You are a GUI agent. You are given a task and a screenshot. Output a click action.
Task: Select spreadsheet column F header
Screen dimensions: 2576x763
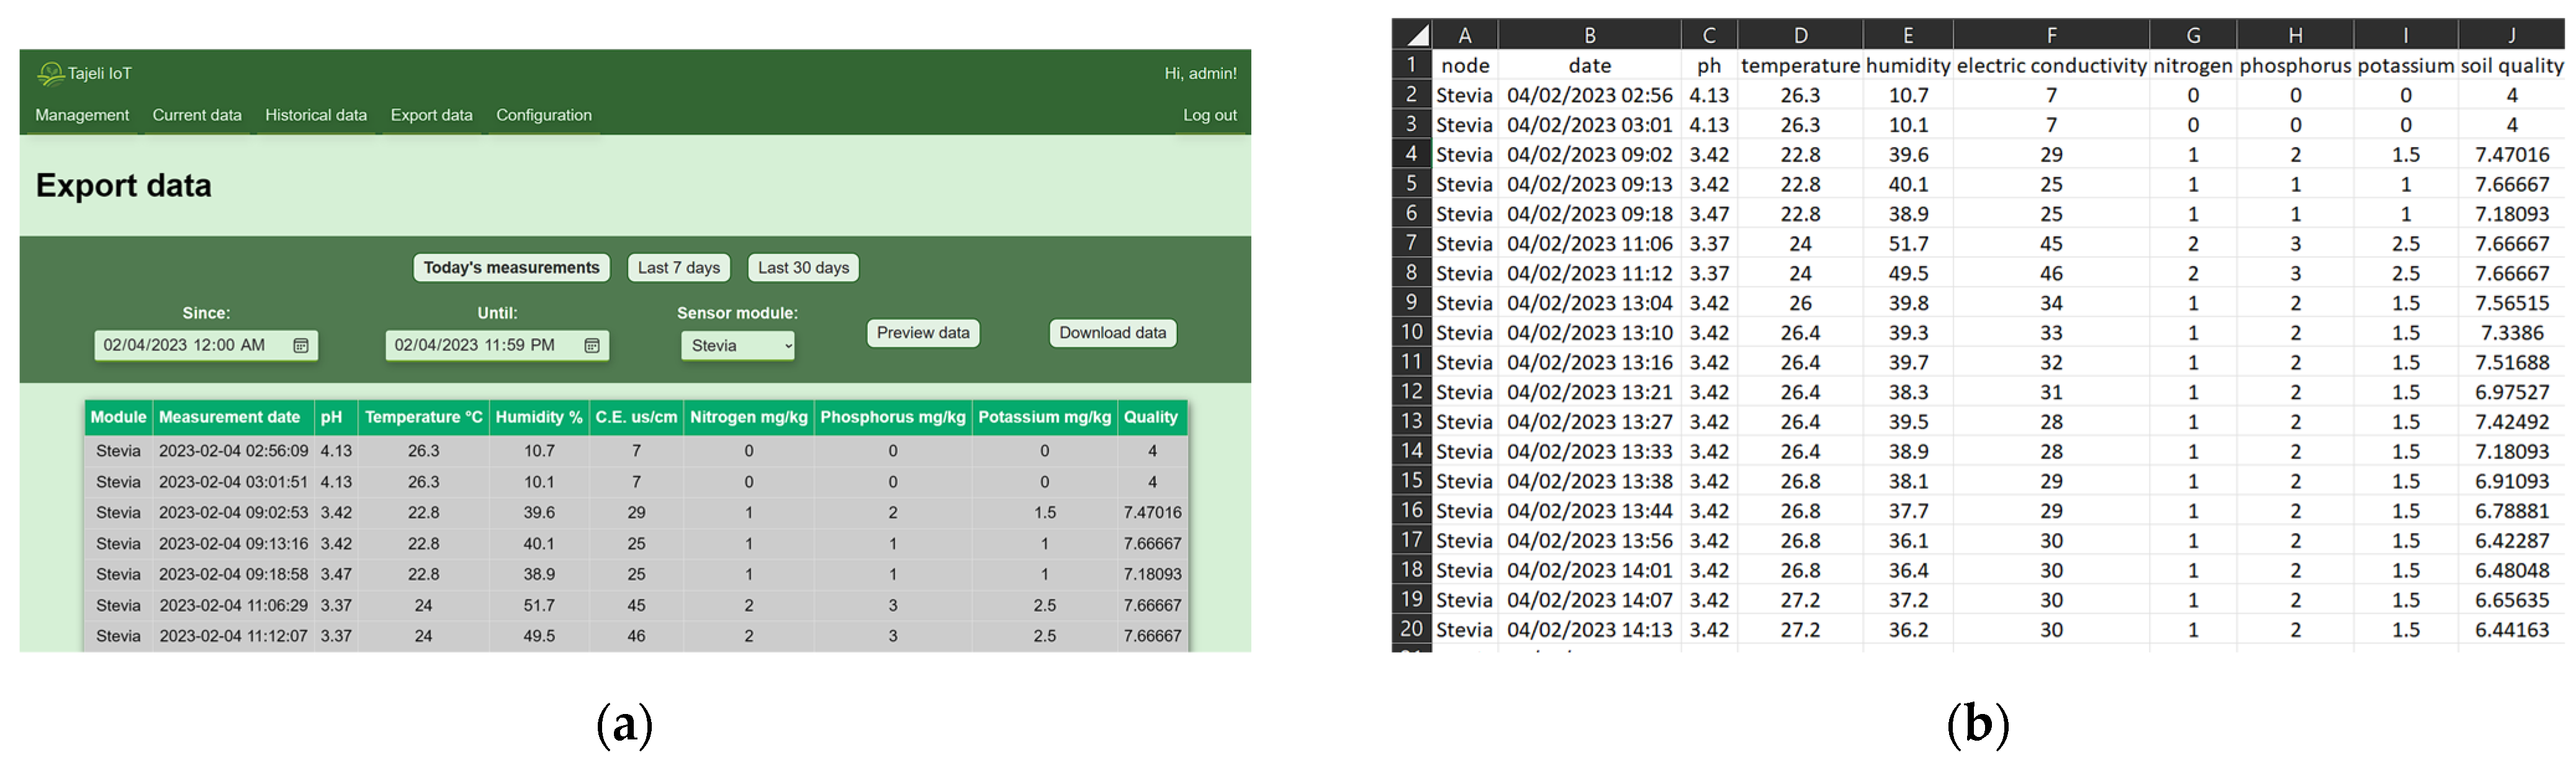coord(2051,35)
